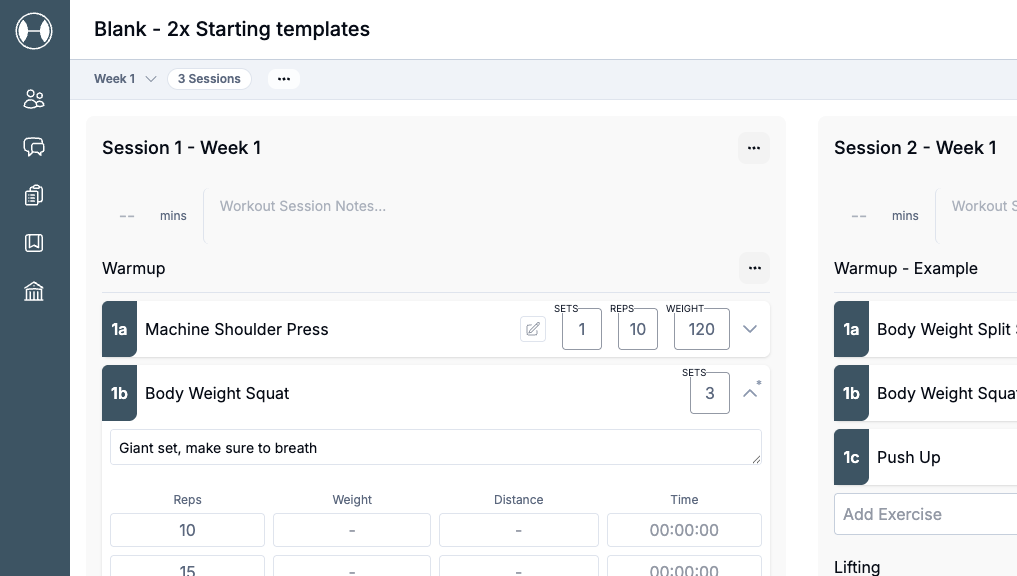Open the bookmark library icon in sidebar

(34, 243)
